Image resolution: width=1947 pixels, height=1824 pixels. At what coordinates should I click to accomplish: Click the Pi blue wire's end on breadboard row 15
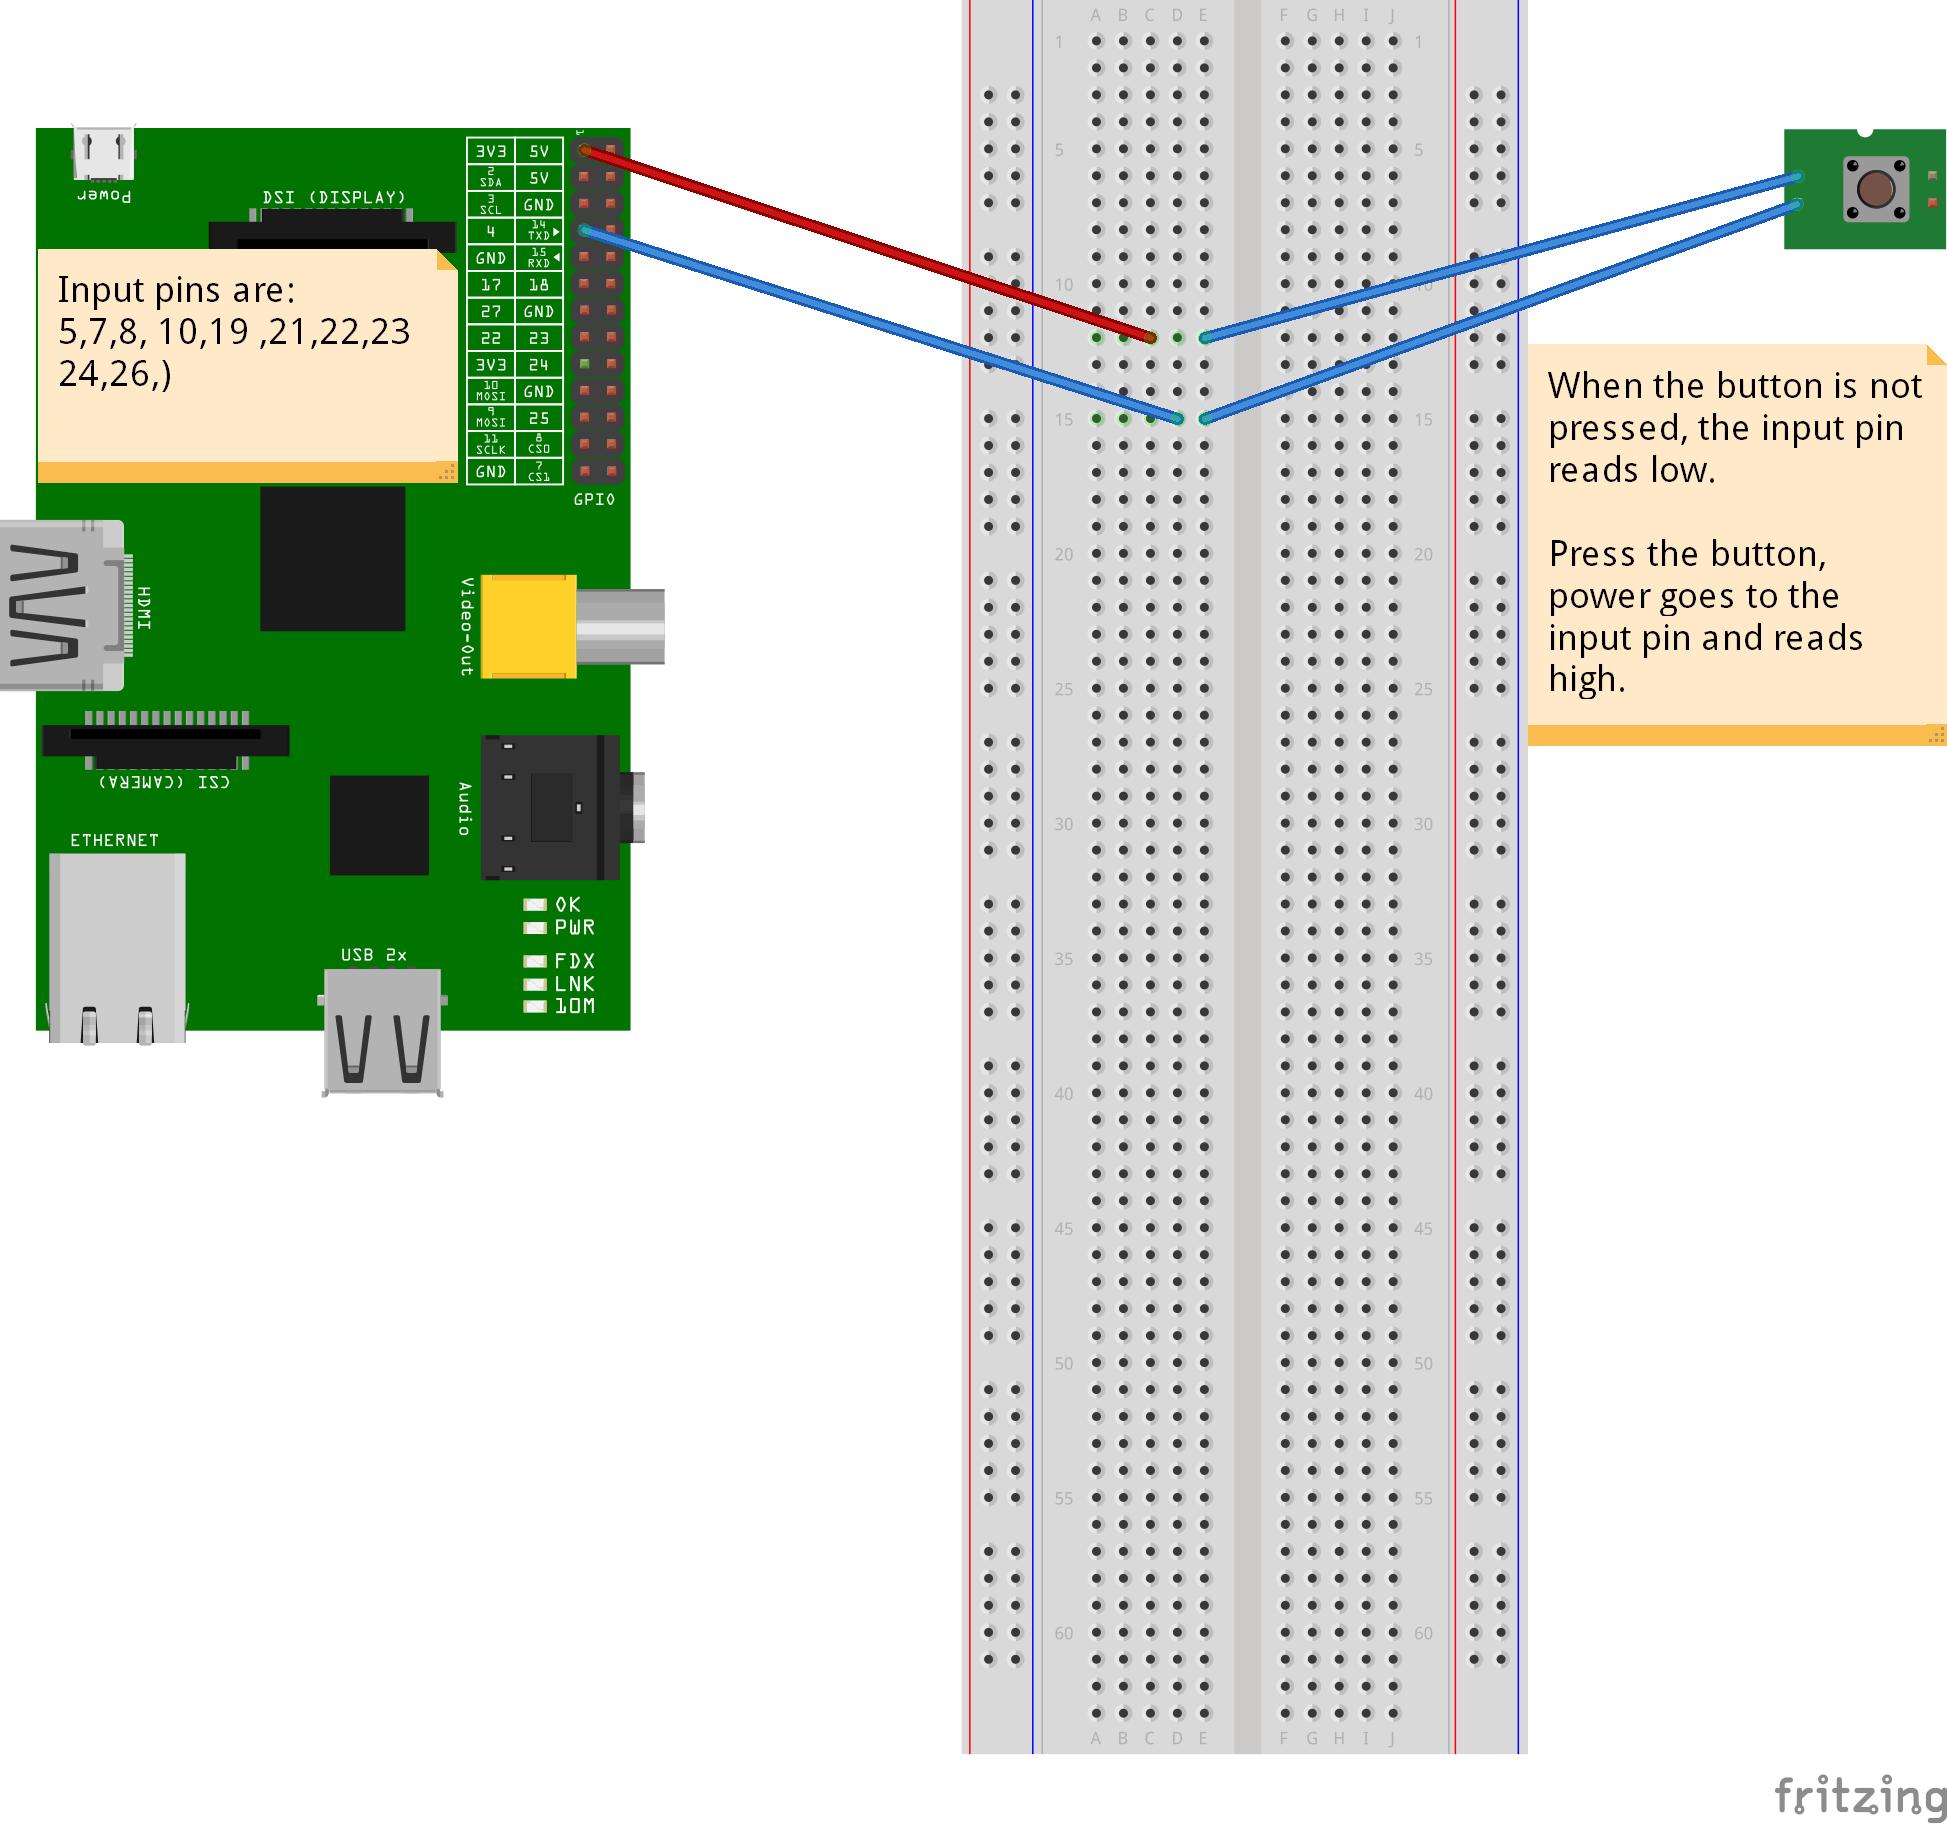pos(1178,419)
